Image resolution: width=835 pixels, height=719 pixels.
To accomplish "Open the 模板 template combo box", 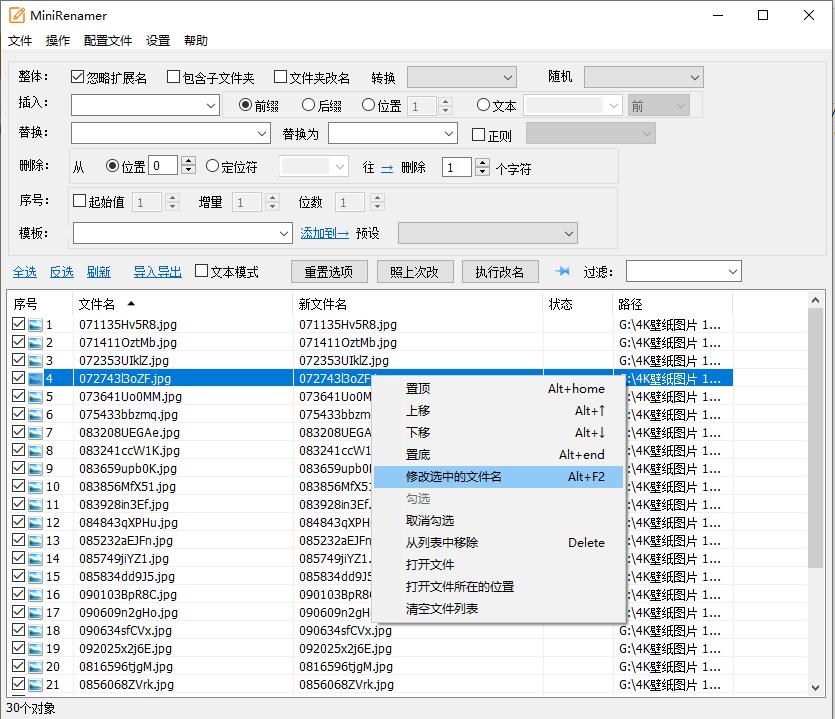I will point(283,233).
